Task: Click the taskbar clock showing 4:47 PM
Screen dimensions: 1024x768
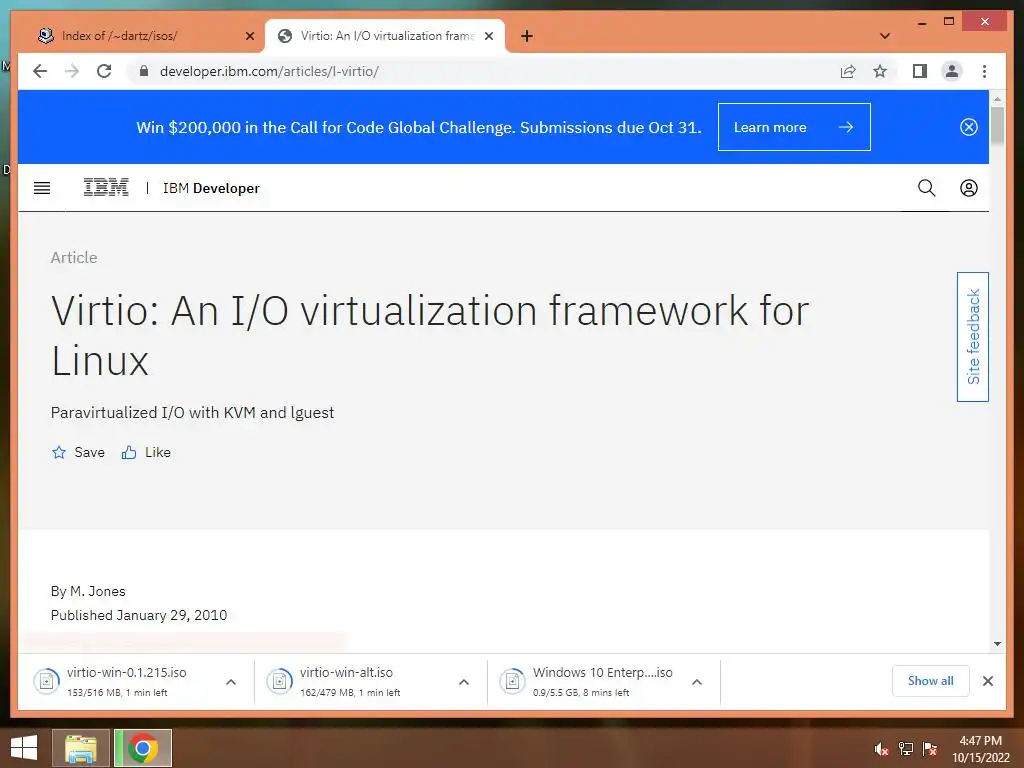Action: (980, 749)
